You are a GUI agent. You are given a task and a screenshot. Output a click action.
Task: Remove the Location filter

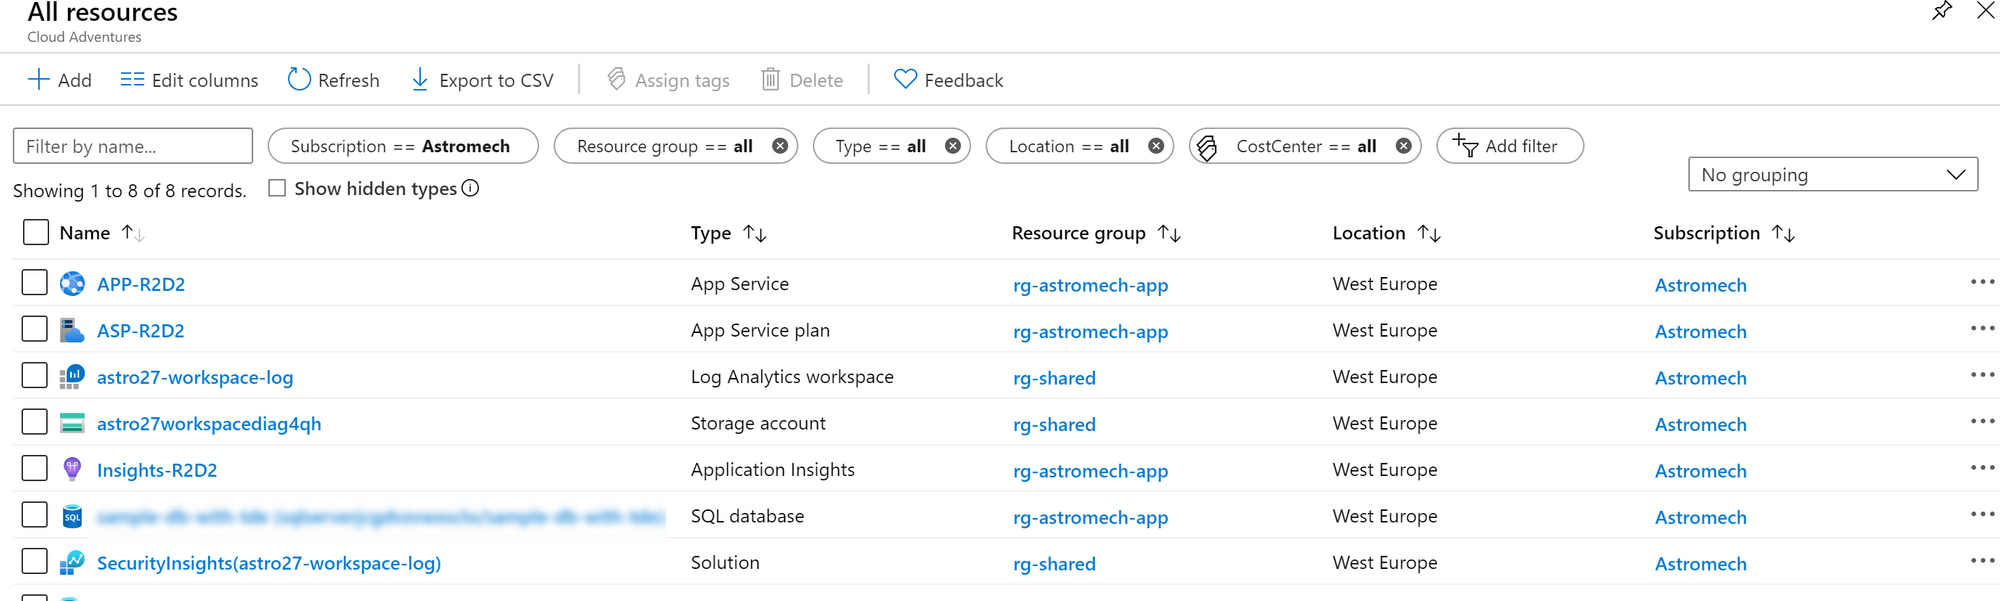[x=1156, y=146]
